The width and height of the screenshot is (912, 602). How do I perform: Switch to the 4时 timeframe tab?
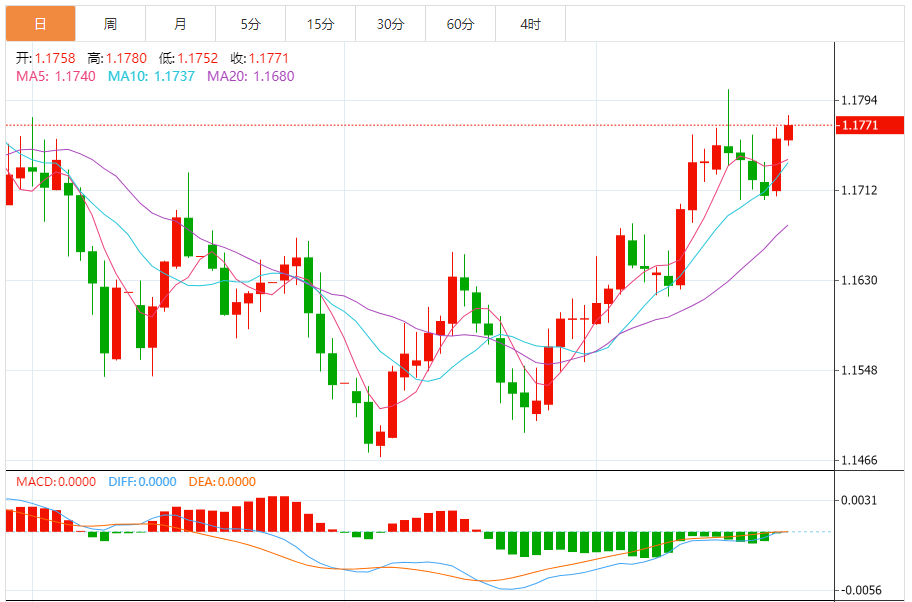(530, 24)
